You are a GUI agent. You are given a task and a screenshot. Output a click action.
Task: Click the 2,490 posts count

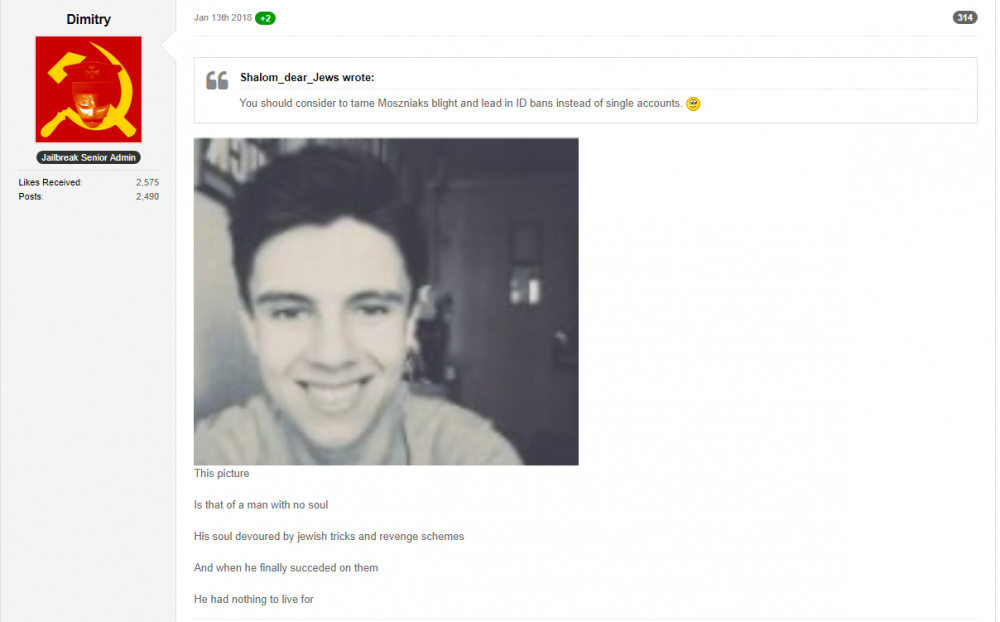click(x=147, y=196)
